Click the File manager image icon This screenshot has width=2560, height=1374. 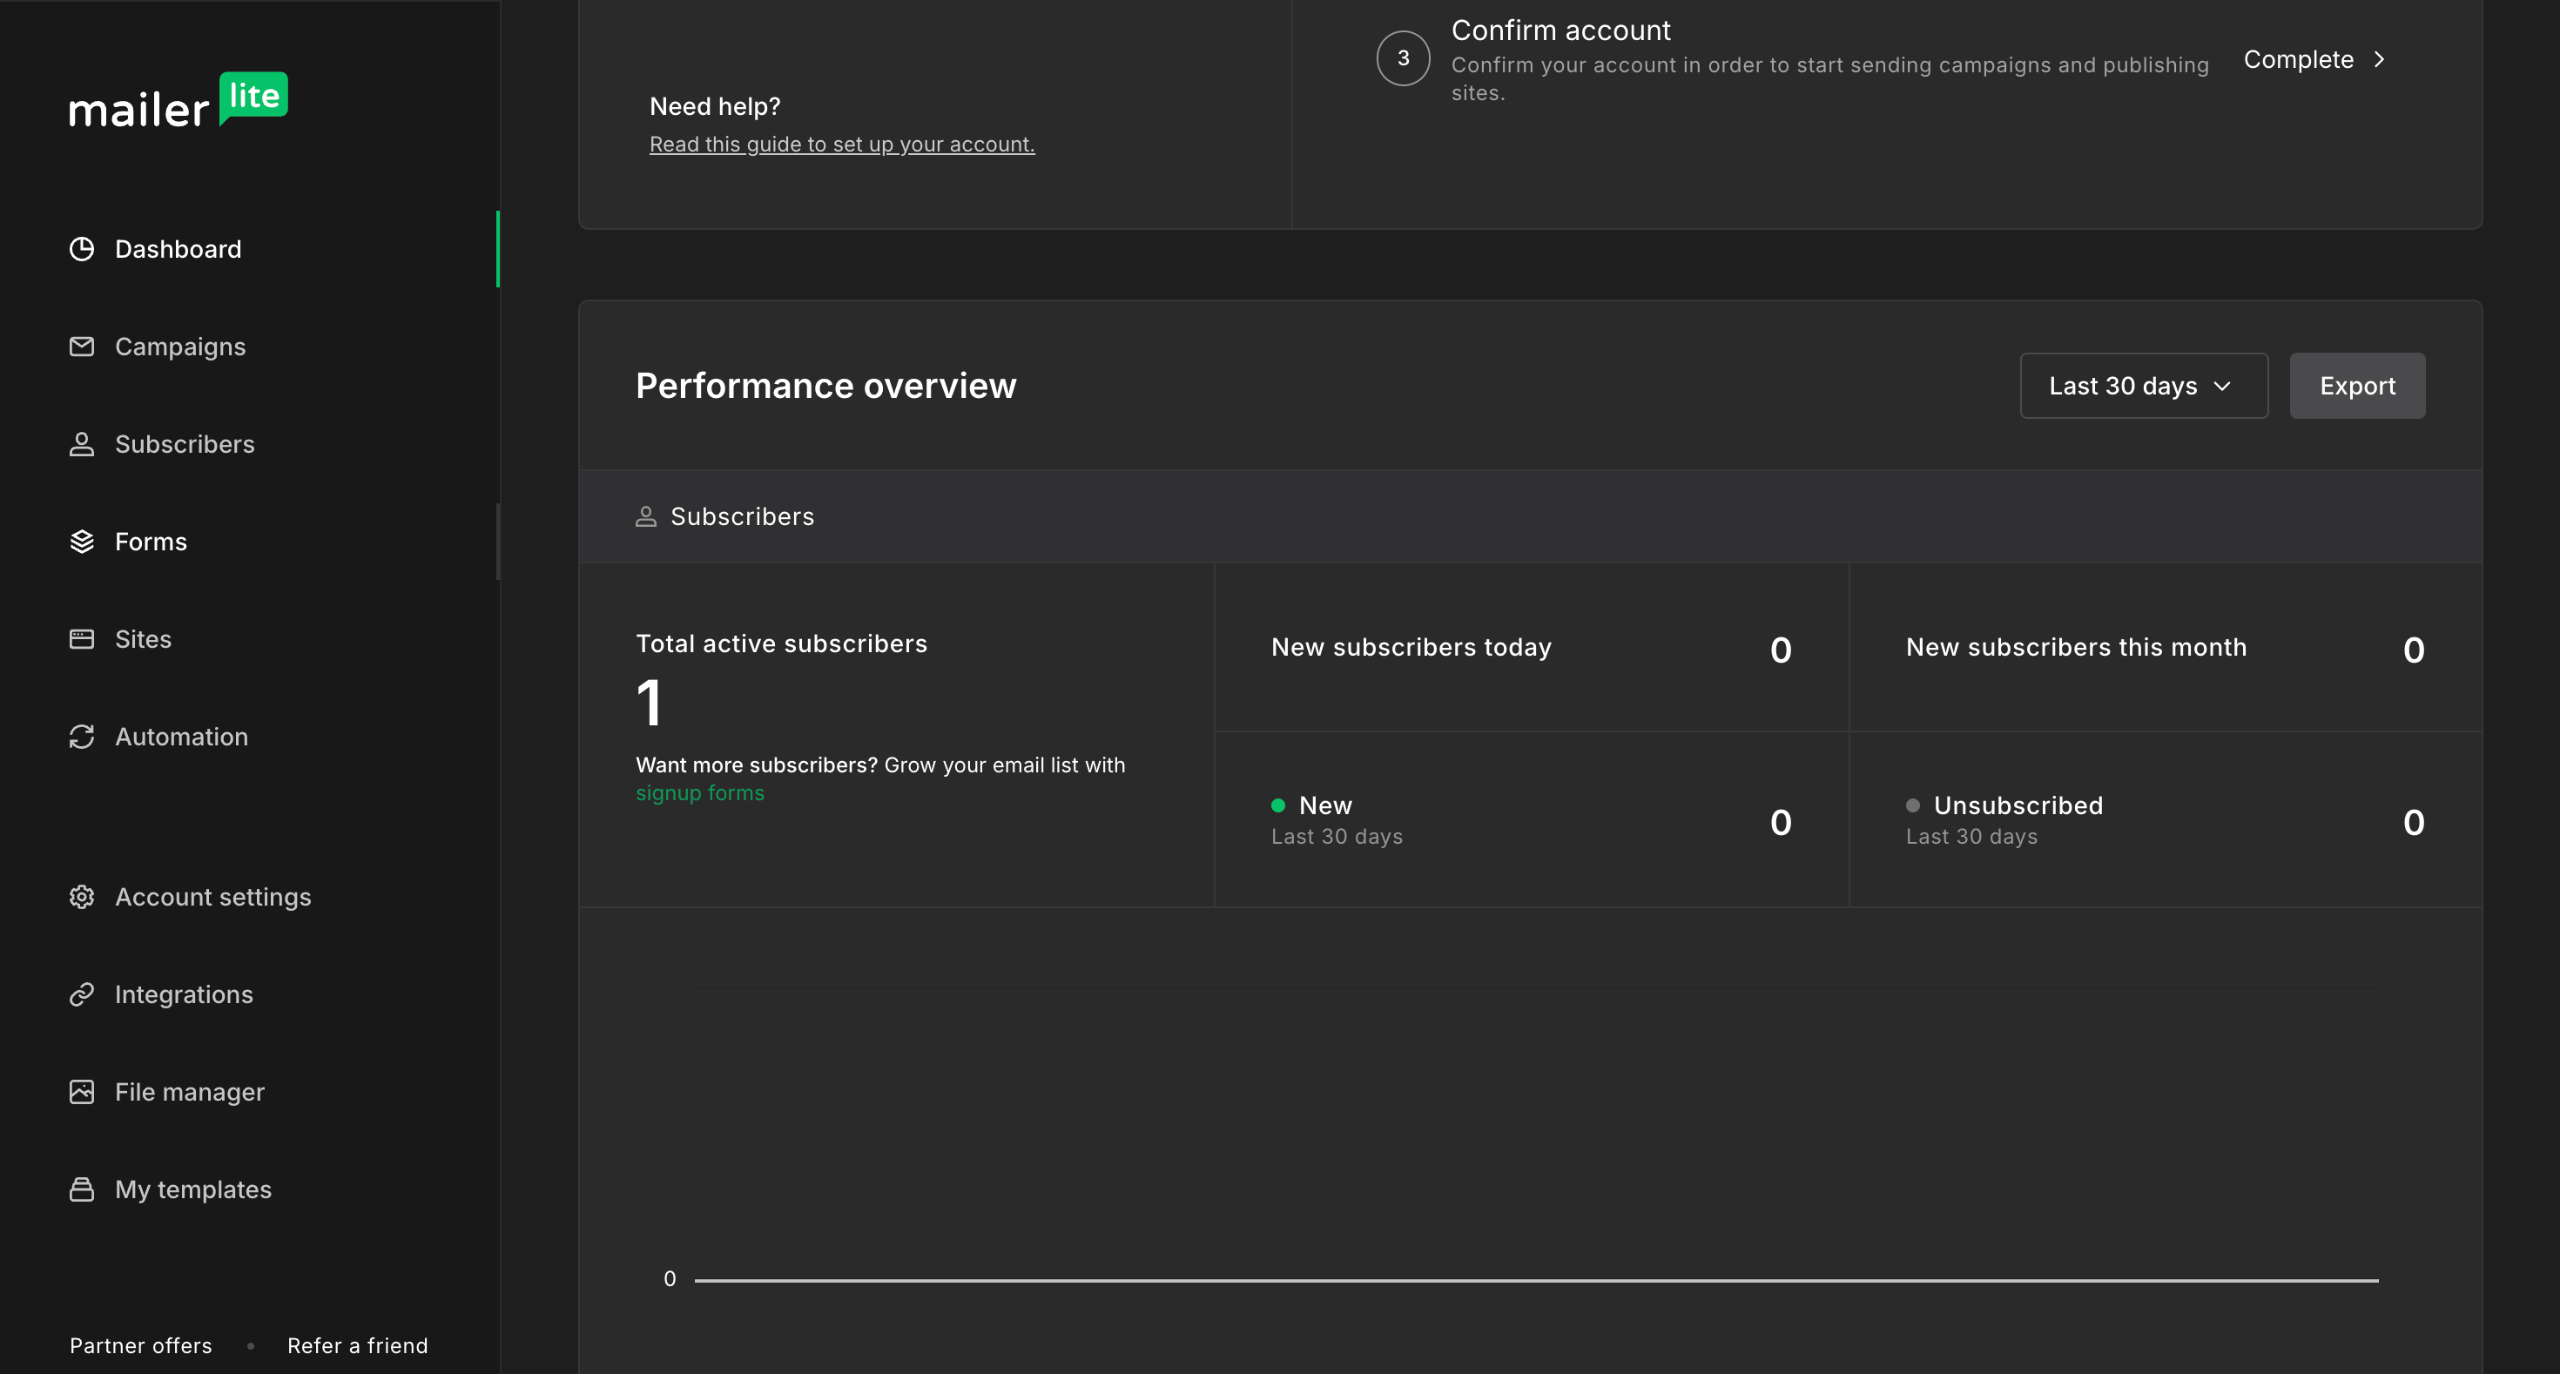point(82,1092)
